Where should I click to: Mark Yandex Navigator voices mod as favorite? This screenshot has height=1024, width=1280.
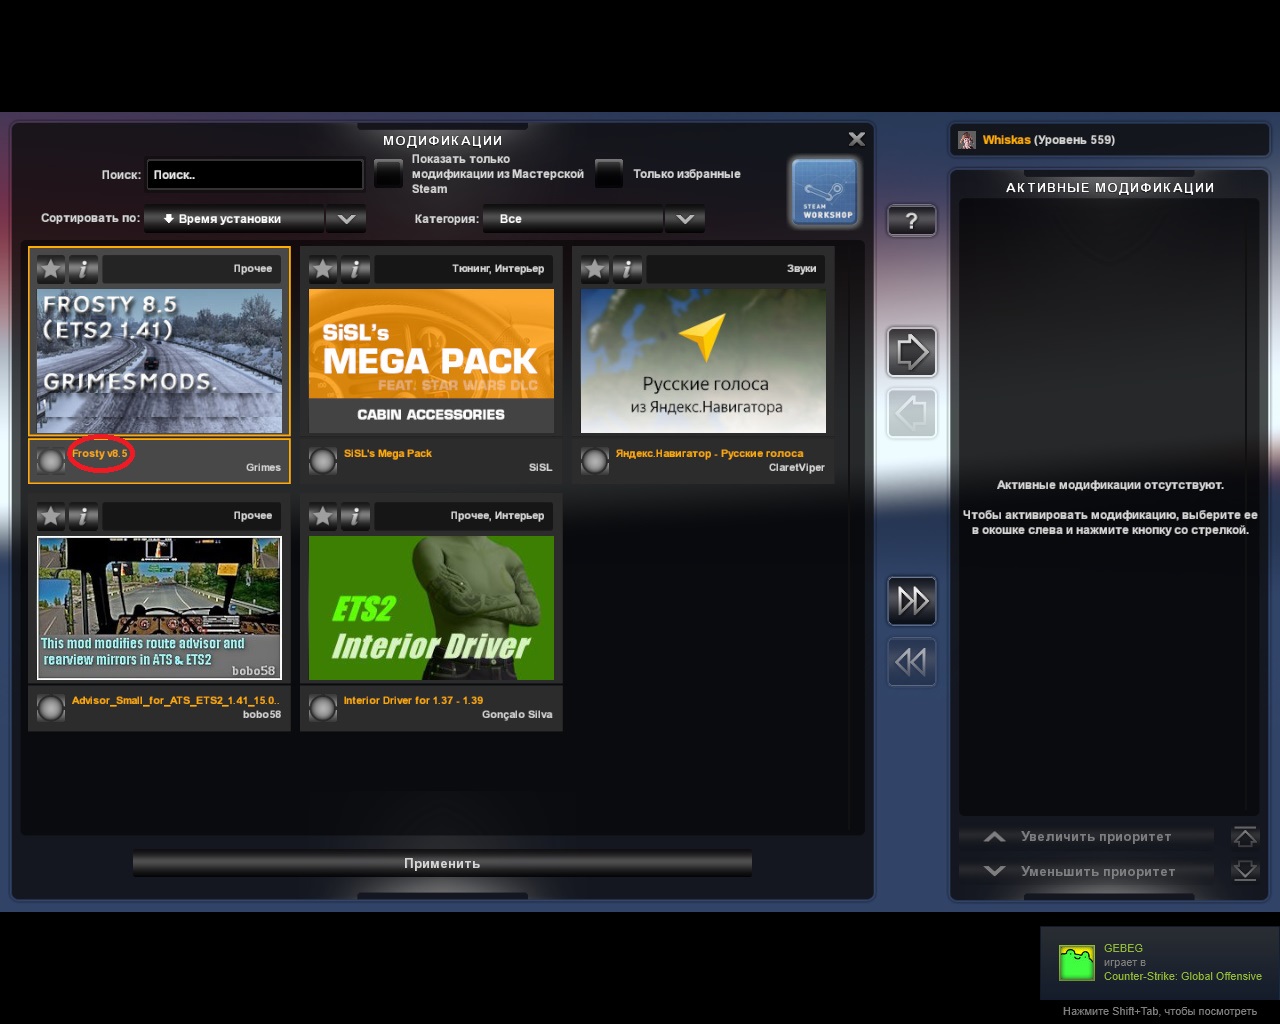(x=595, y=269)
